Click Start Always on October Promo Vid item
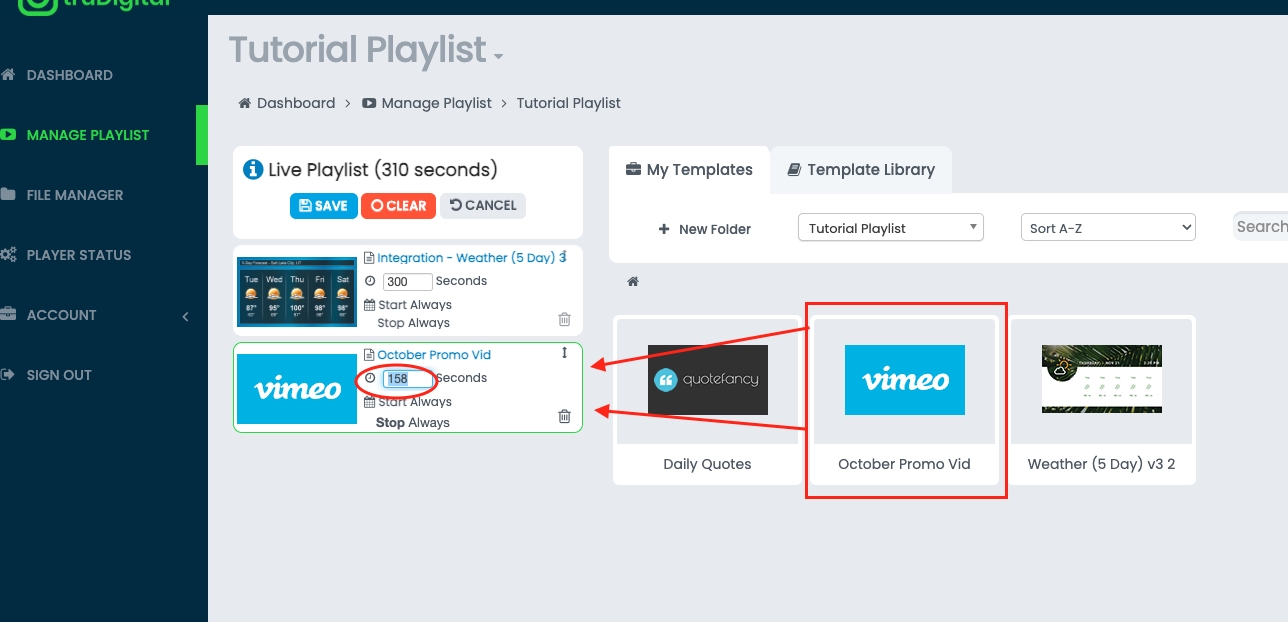This screenshot has height=622, width=1288. click(415, 402)
